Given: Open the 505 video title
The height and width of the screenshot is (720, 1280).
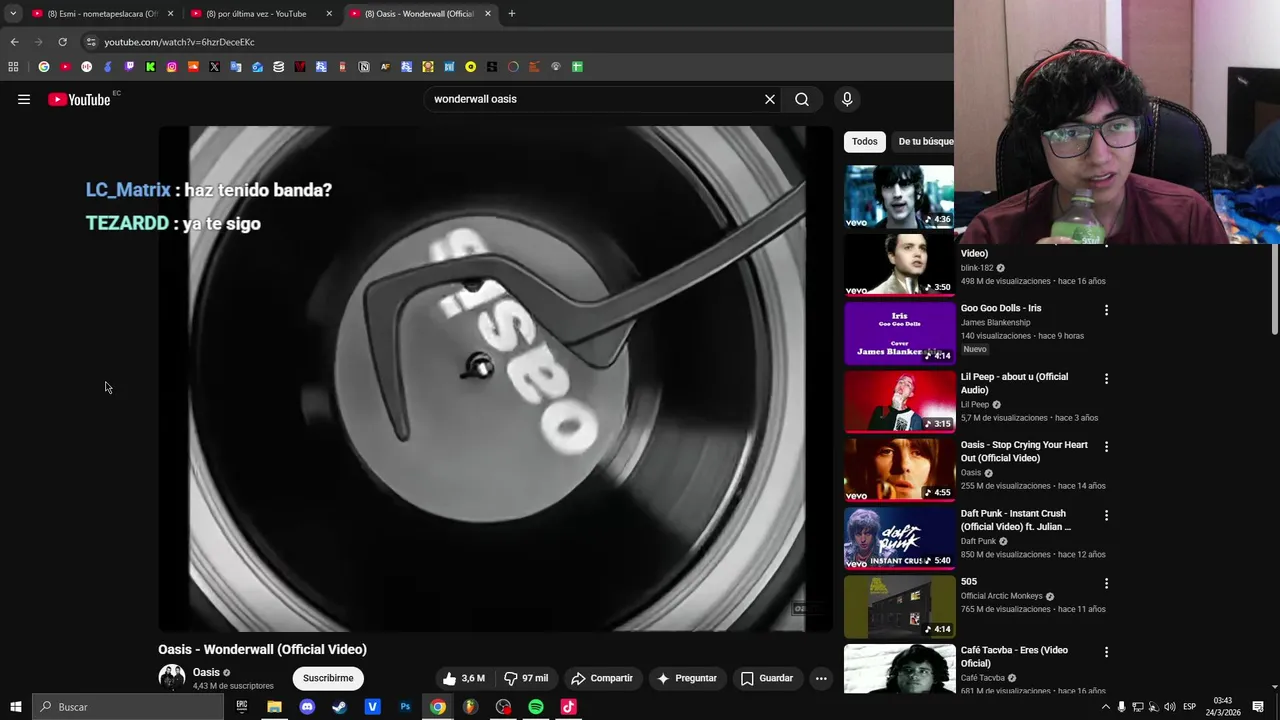Looking at the screenshot, I should click(969, 581).
